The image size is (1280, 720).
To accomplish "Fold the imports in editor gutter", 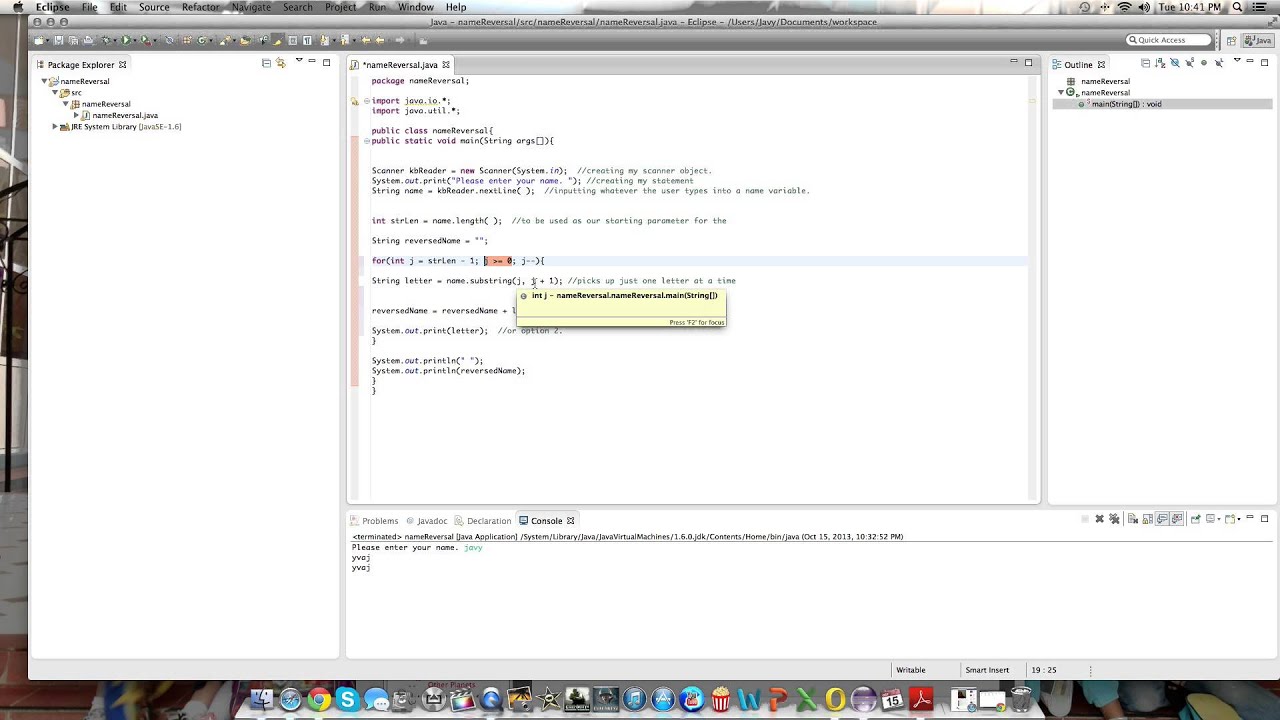I will (x=367, y=101).
